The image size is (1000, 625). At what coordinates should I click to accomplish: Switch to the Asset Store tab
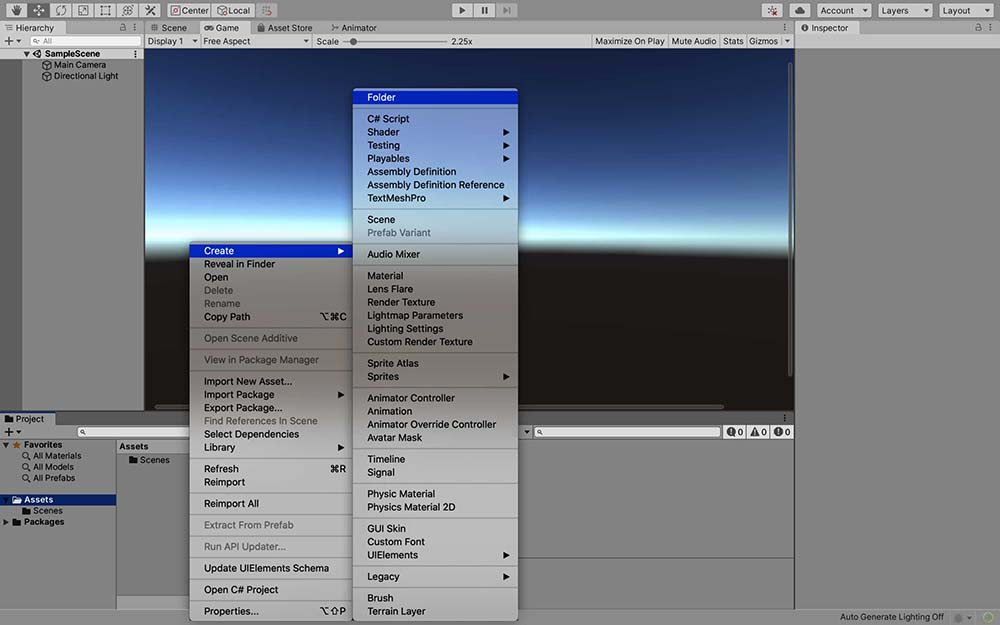pos(289,28)
